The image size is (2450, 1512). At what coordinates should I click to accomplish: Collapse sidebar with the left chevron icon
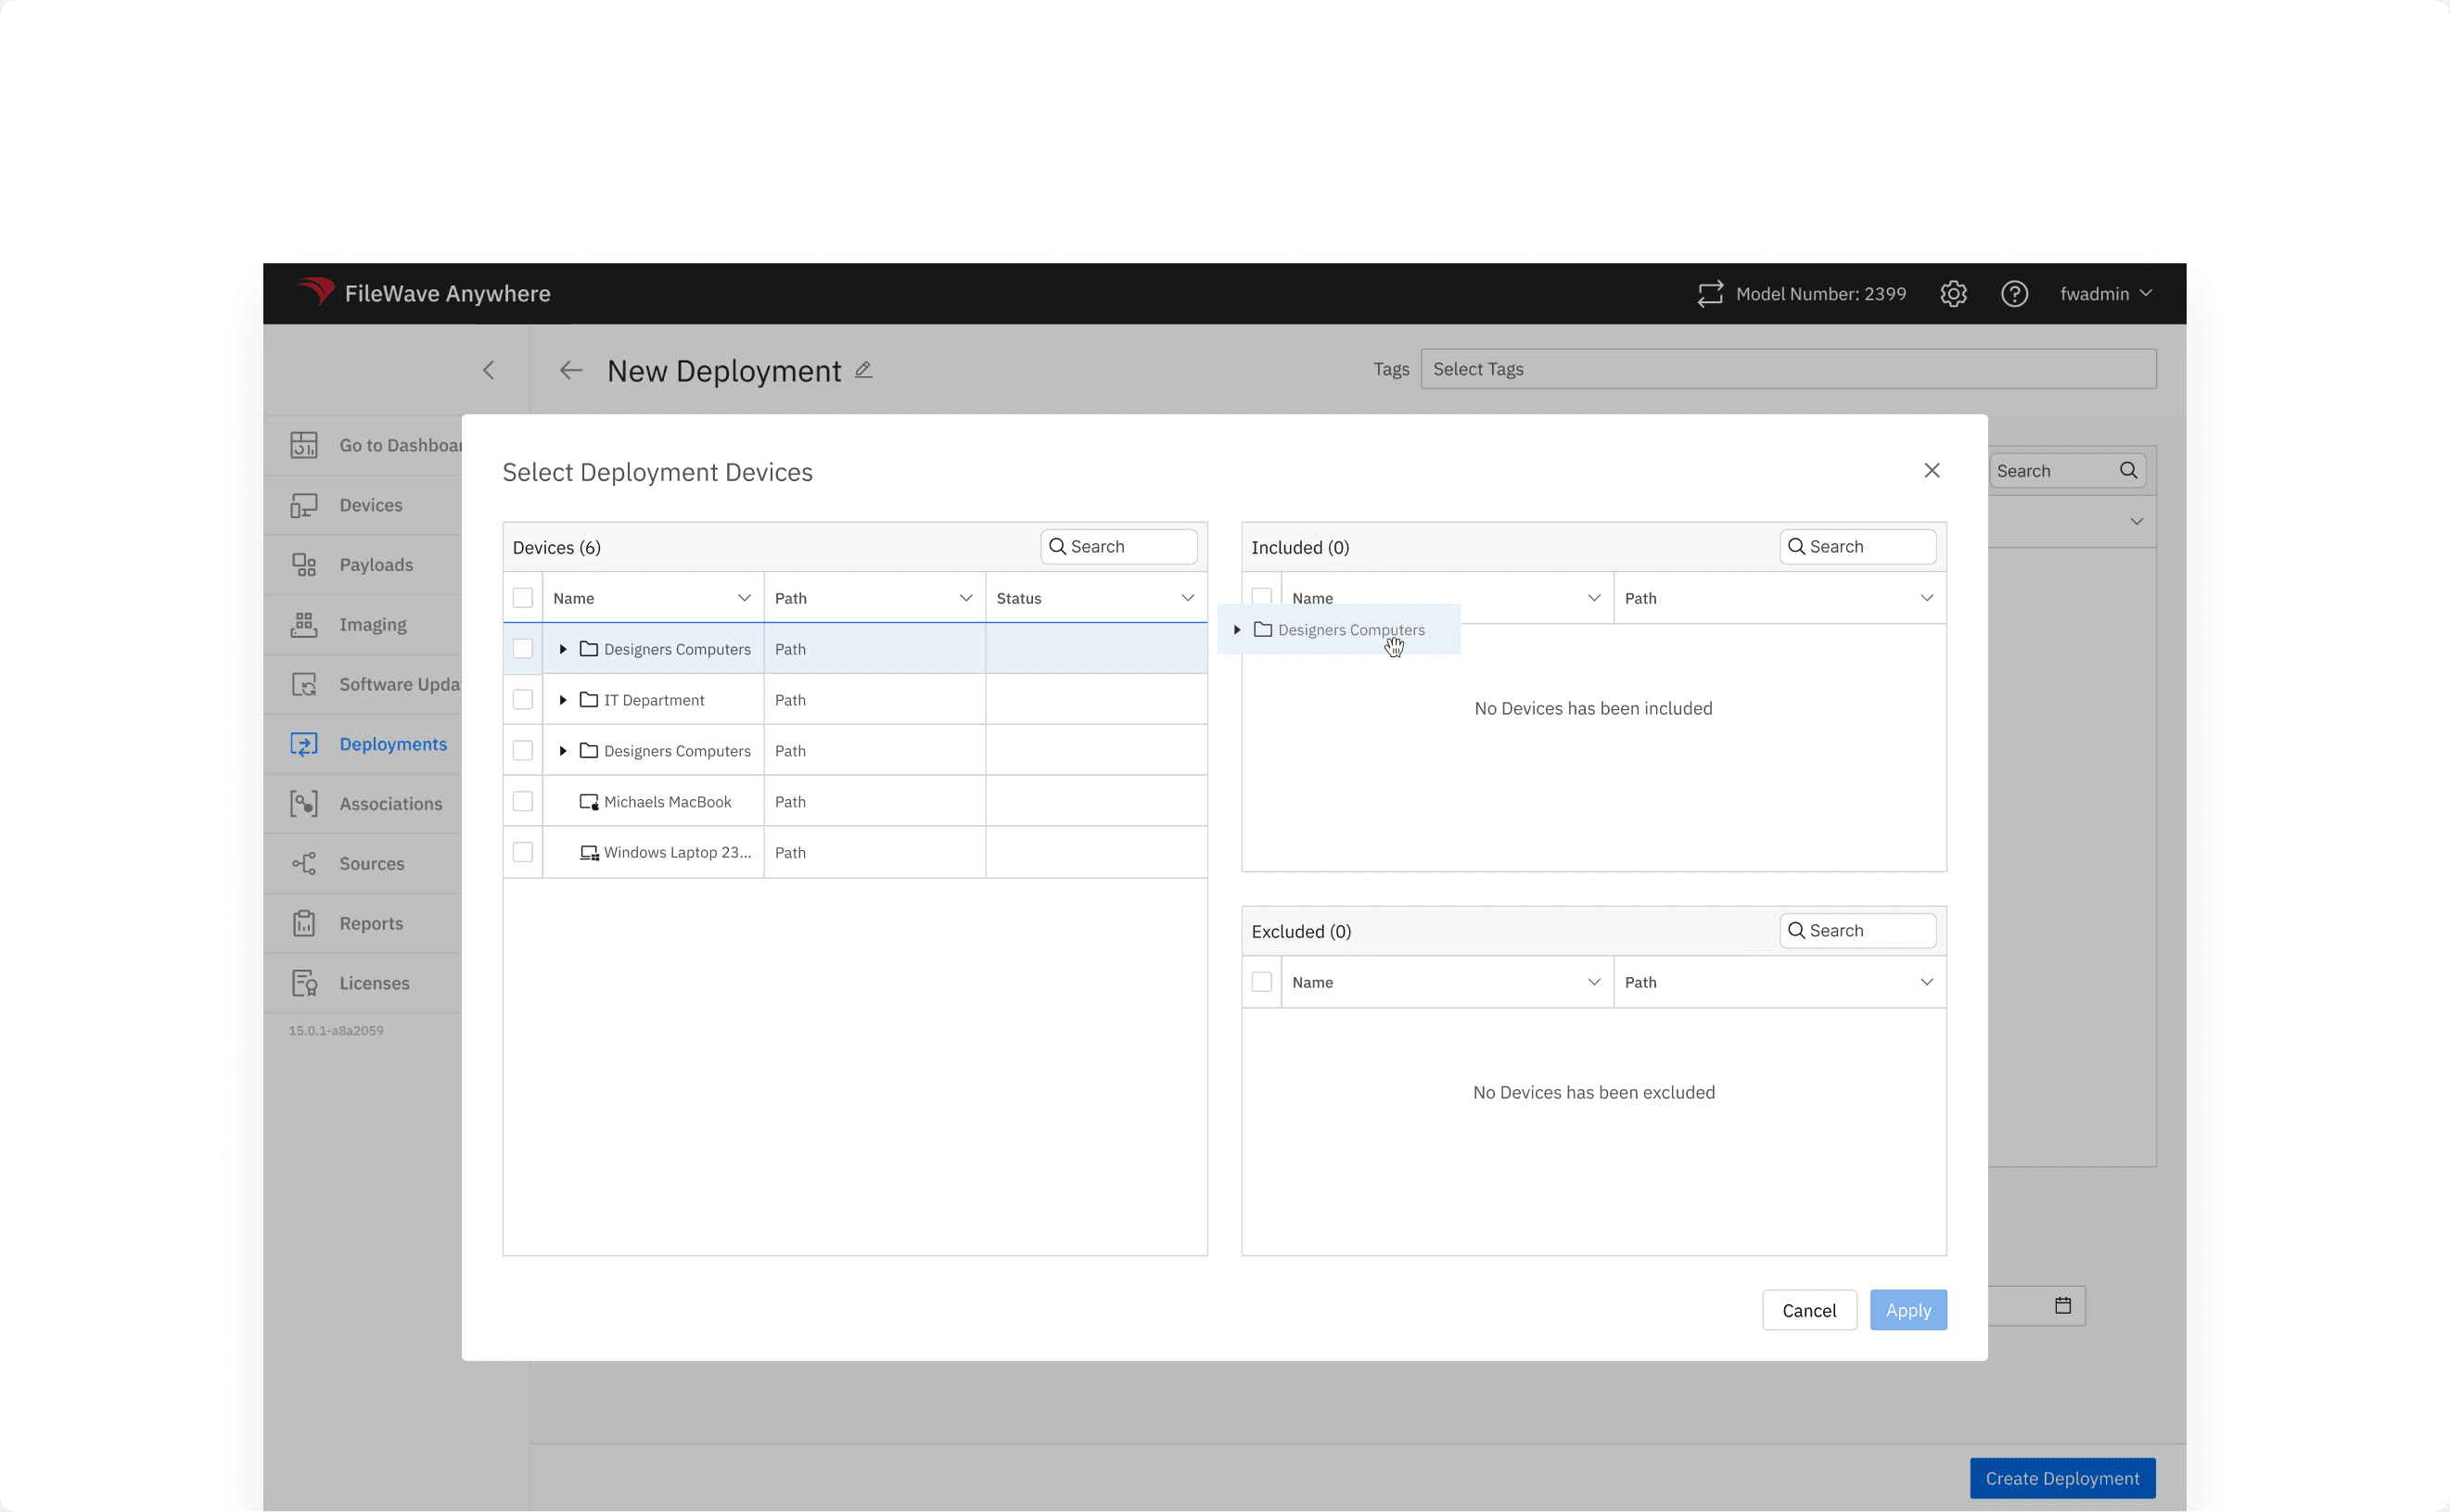coord(489,370)
